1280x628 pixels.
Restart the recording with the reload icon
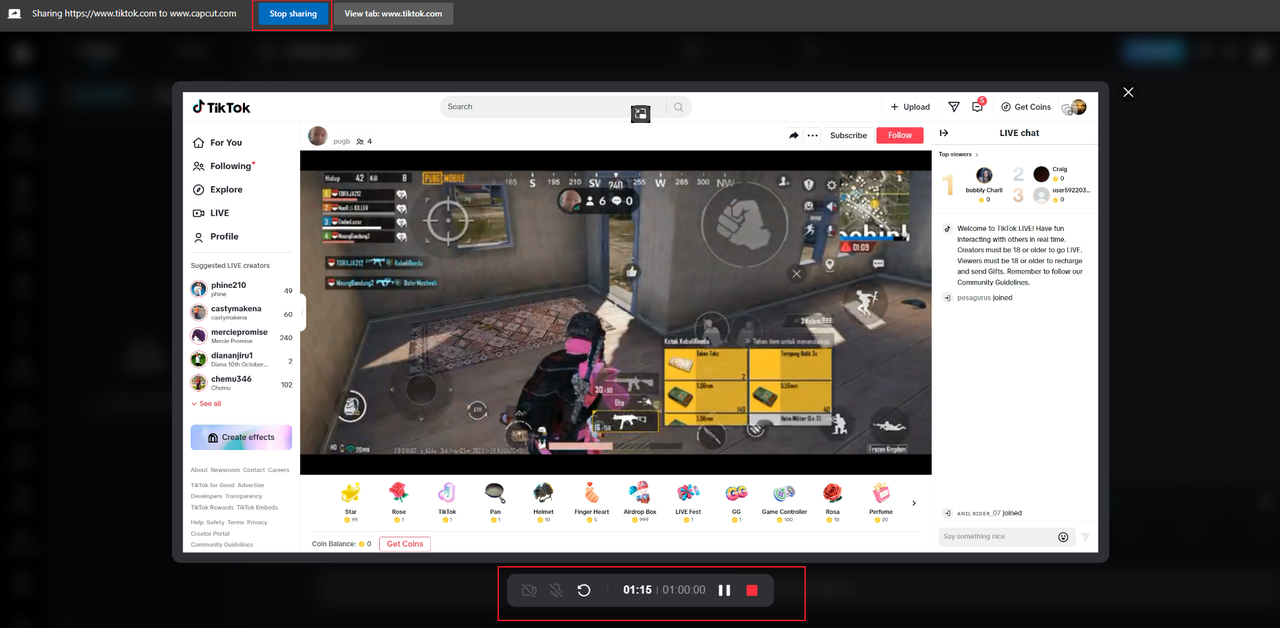tap(584, 590)
